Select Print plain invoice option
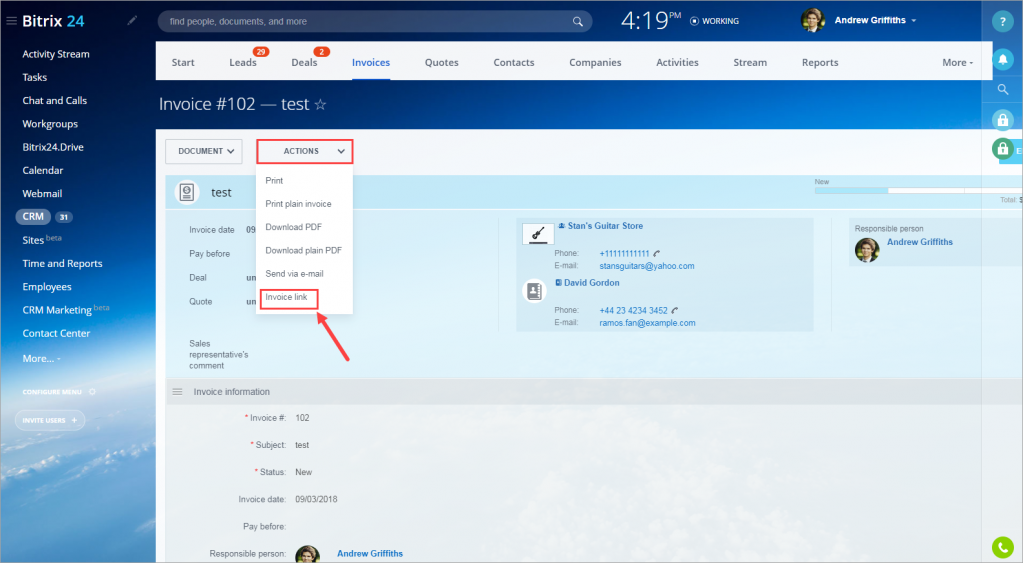Screen dimensions: 1023x563 tap(298, 204)
